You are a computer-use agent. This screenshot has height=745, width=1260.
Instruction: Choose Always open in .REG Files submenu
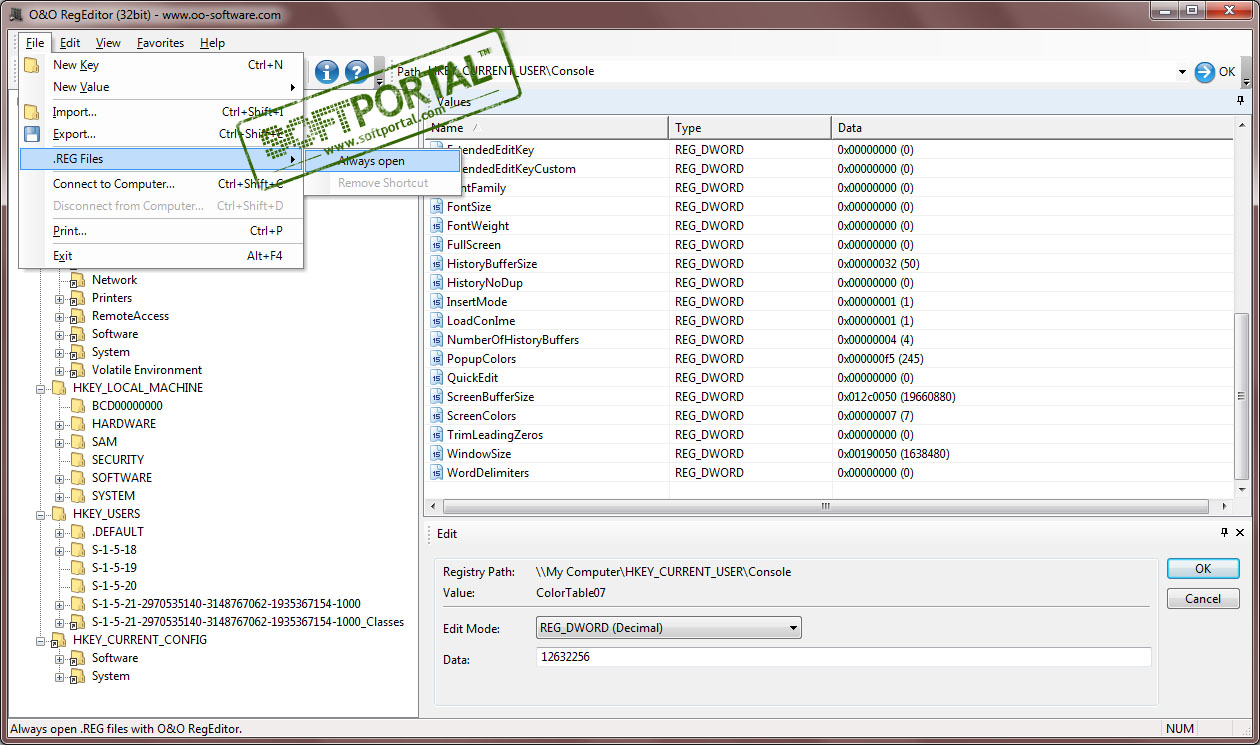[x=381, y=161]
